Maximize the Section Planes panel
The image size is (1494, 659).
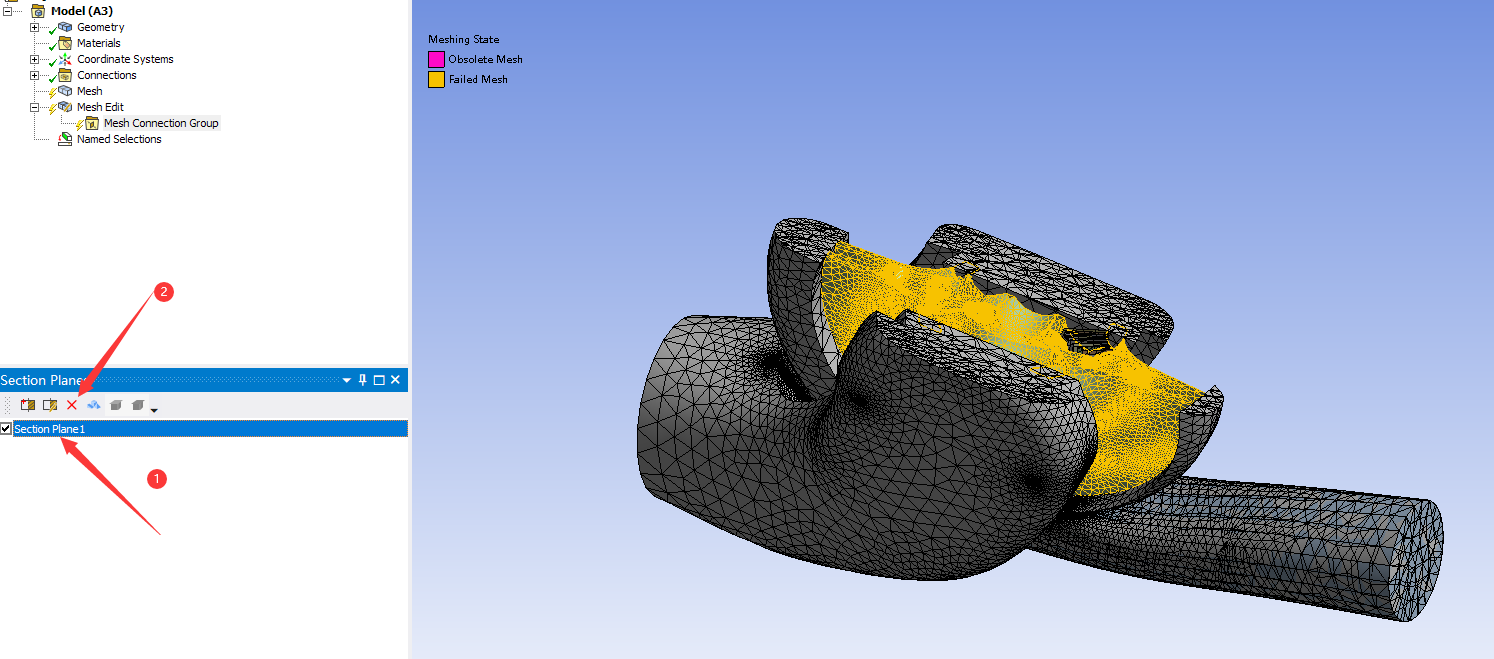tap(379, 380)
